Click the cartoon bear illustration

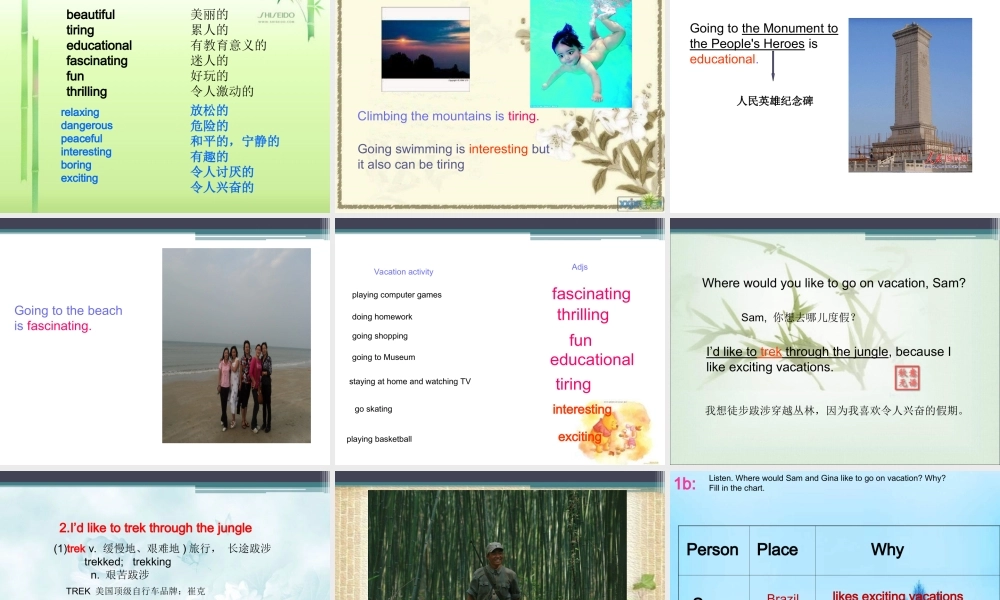pos(615,430)
